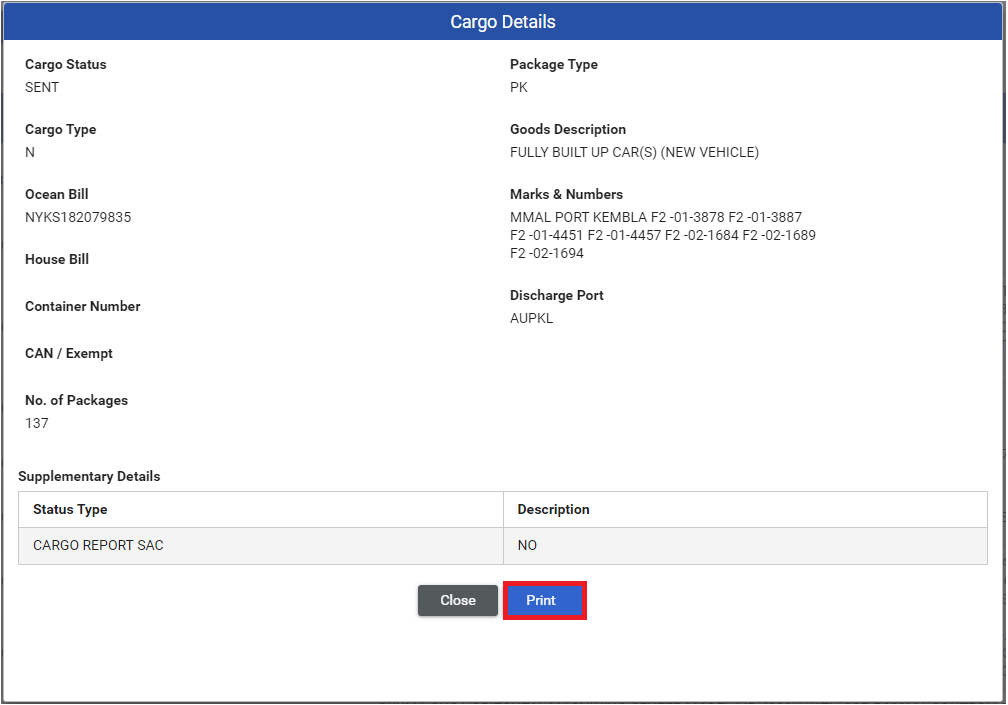Select the goods description text about cars
1008x705 pixels.
point(634,152)
